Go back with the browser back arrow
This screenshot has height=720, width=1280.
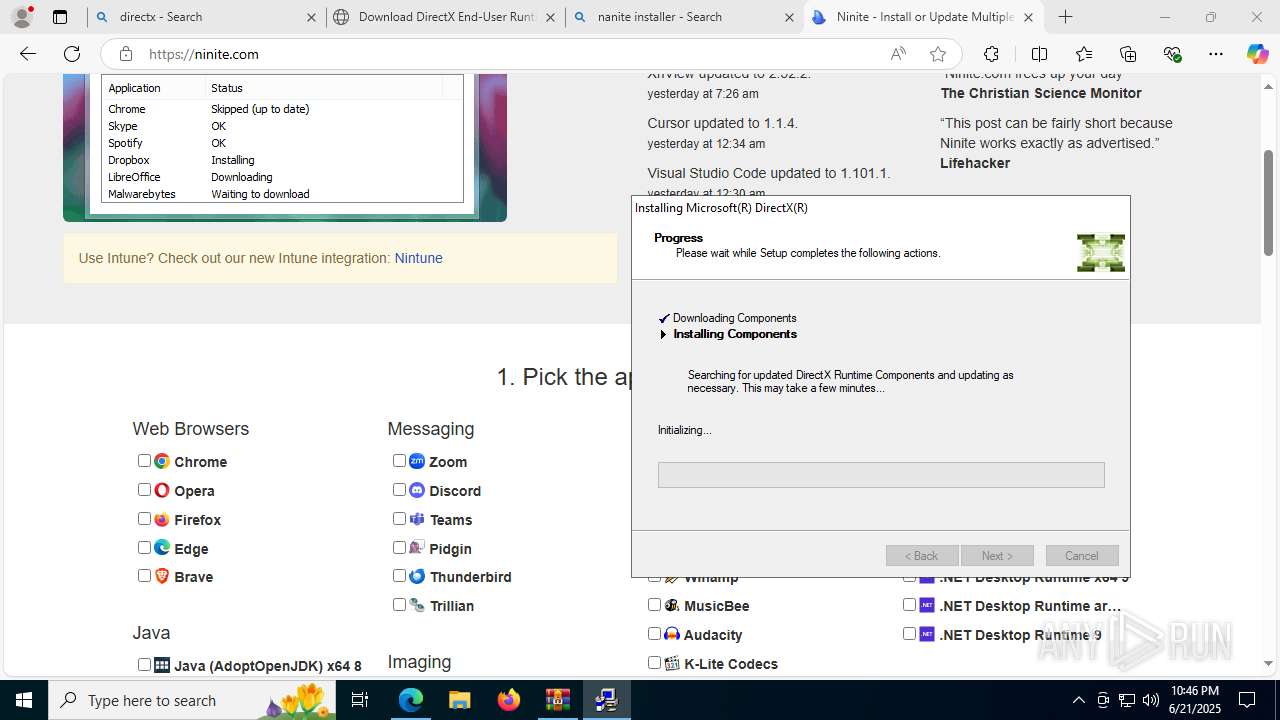point(28,54)
